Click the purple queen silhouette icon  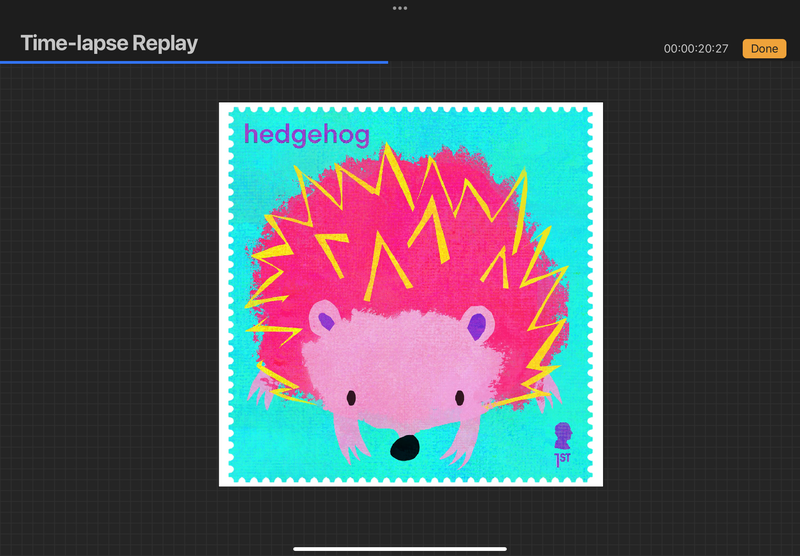point(564,436)
